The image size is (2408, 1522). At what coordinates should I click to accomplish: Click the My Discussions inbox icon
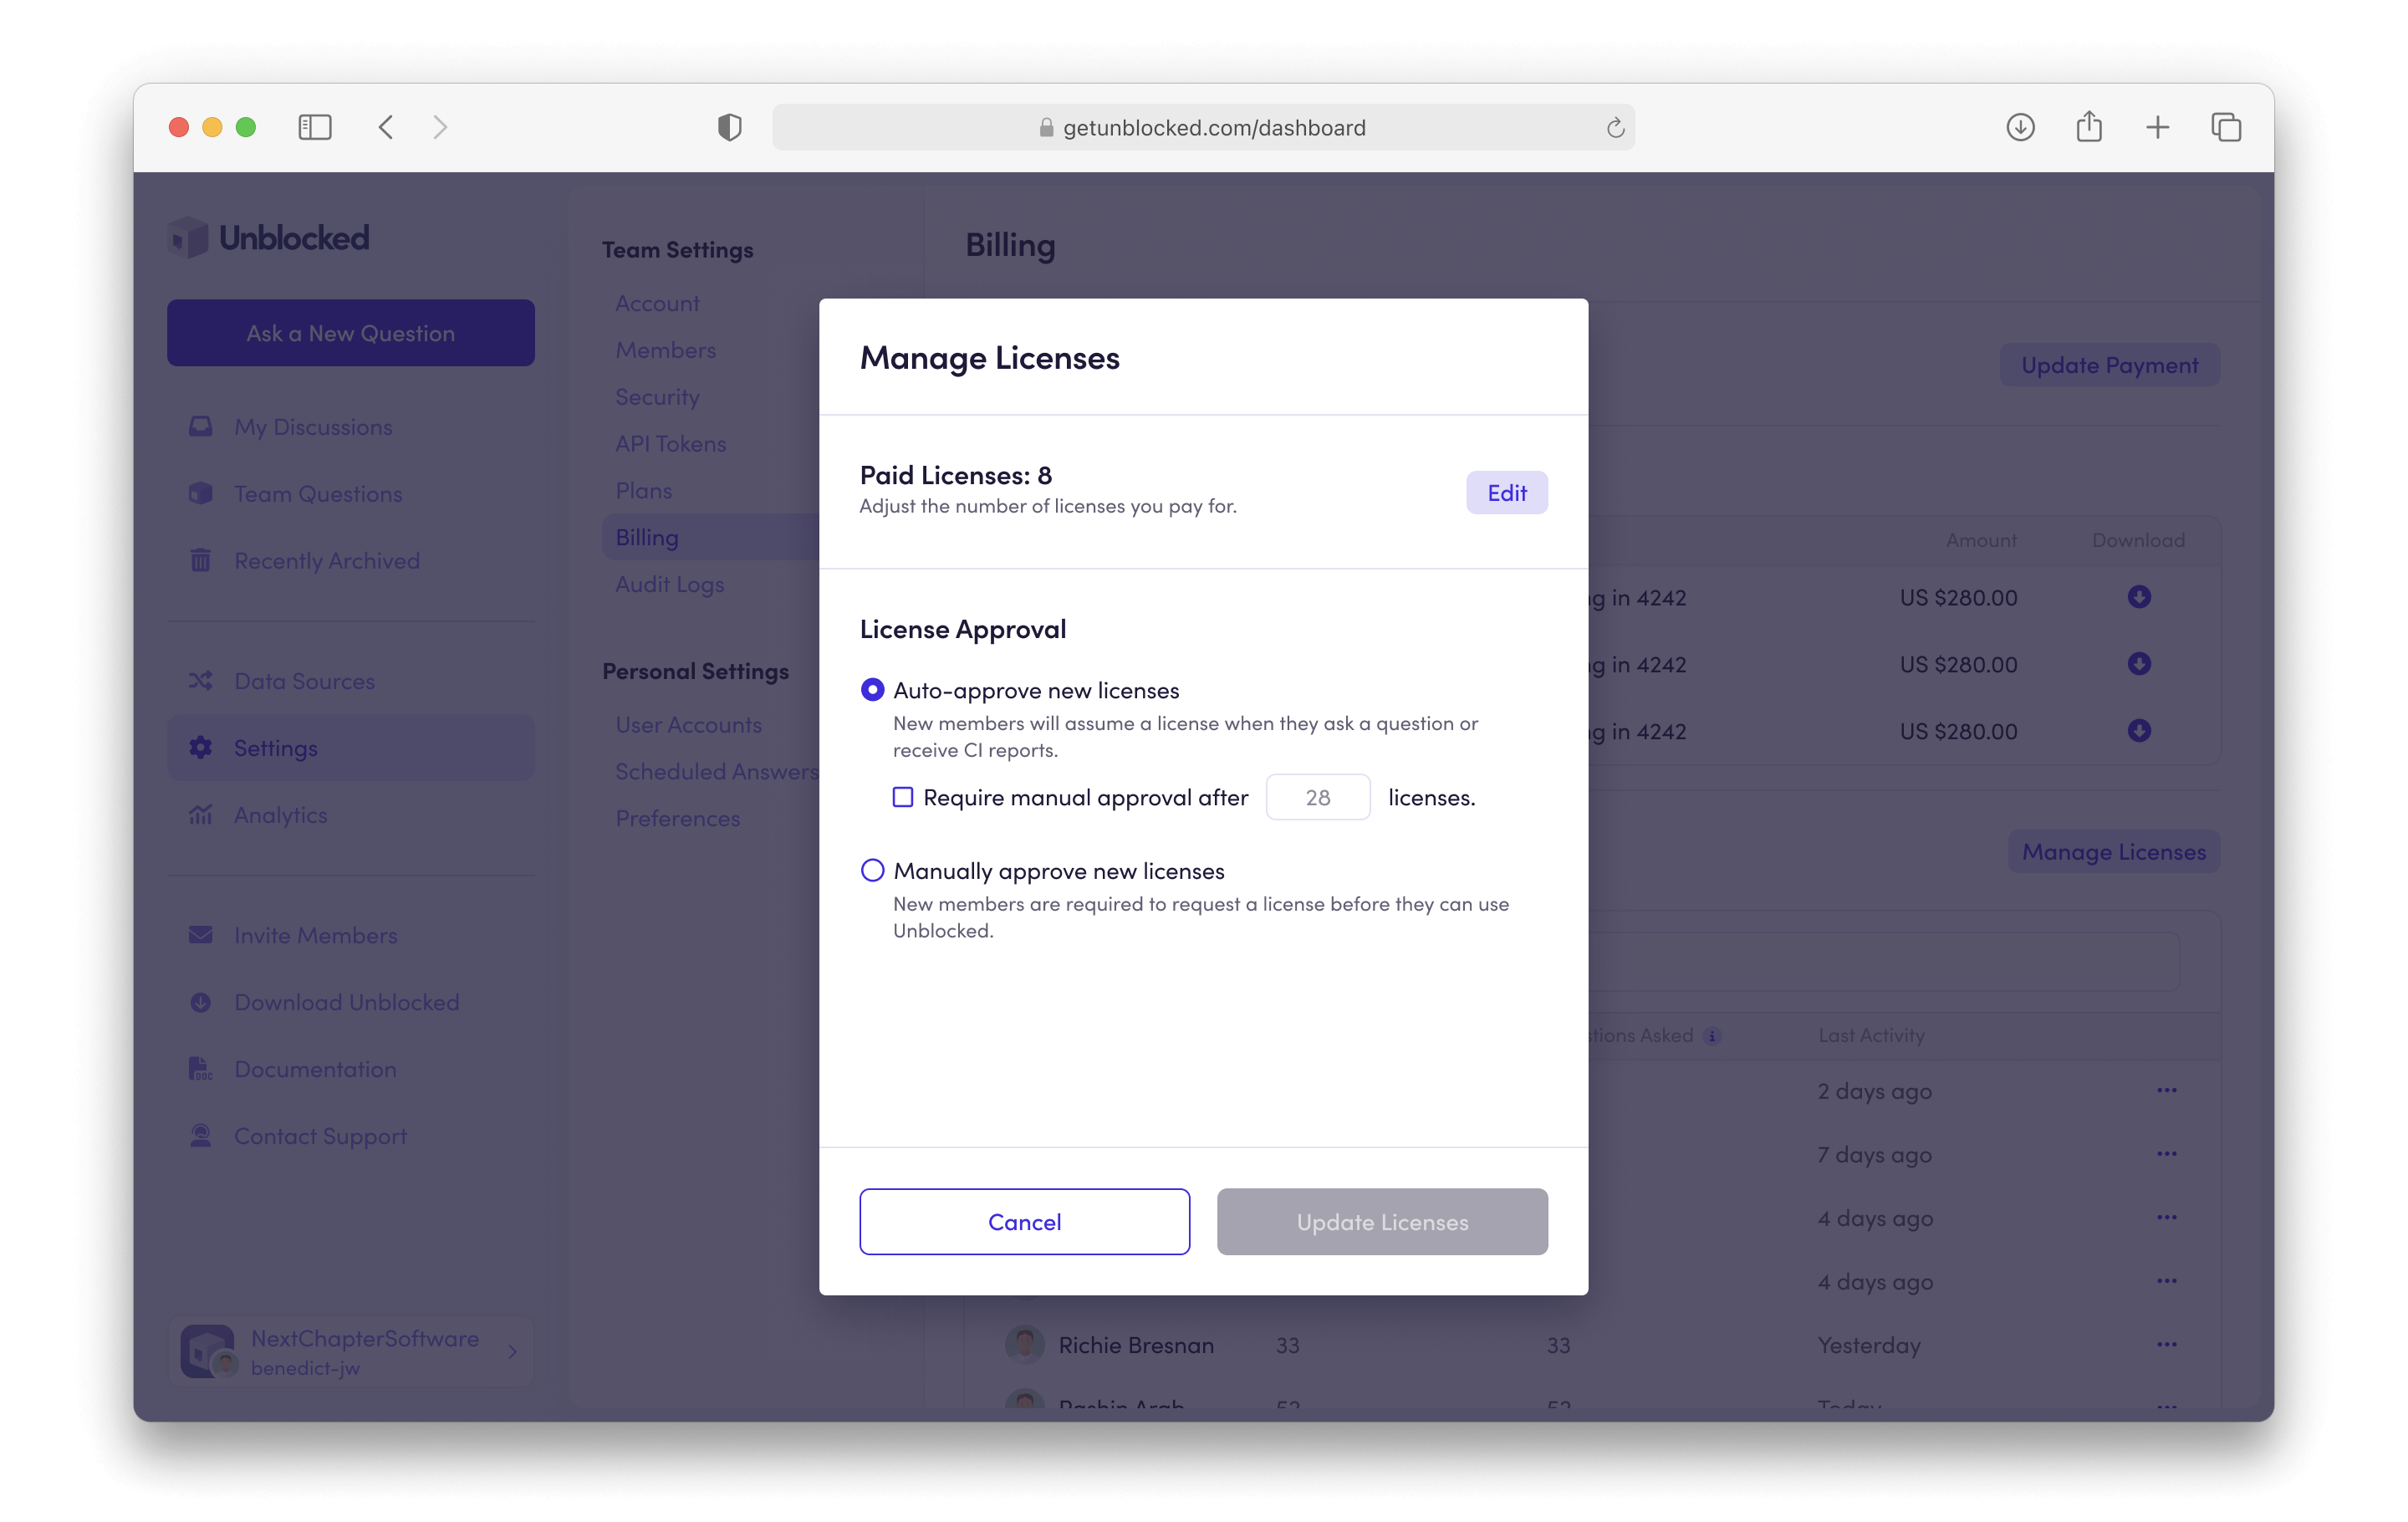(x=200, y=427)
